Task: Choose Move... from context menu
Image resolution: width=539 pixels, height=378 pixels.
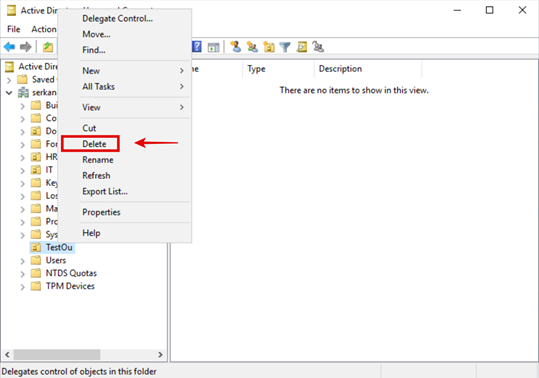Action: pyautogui.click(x=125, y=34)
